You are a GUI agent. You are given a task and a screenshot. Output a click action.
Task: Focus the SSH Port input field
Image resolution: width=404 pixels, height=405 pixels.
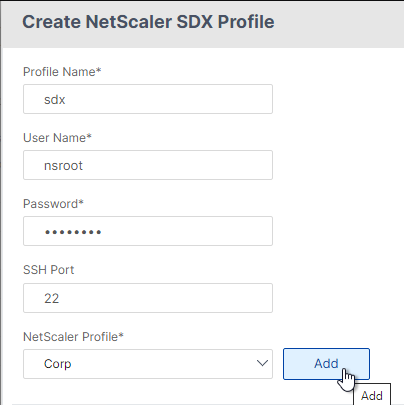[148, 298]
